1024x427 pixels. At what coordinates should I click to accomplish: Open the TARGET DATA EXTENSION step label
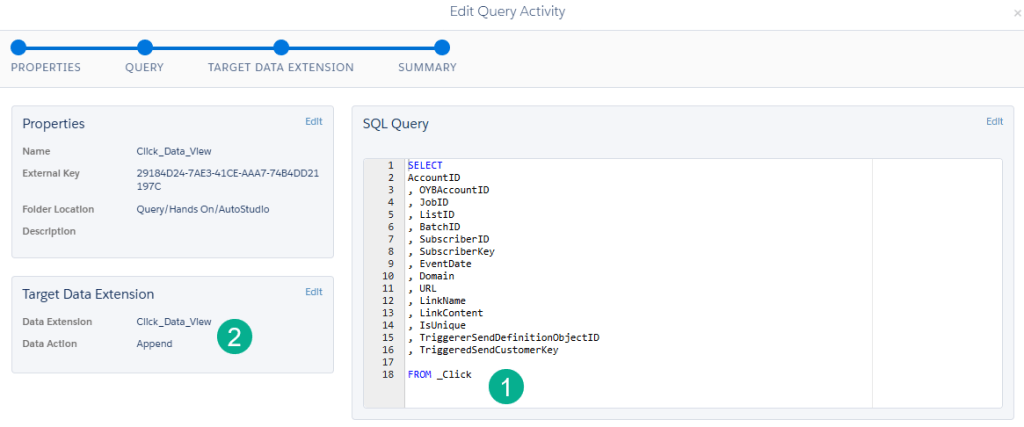coord(281,68)
